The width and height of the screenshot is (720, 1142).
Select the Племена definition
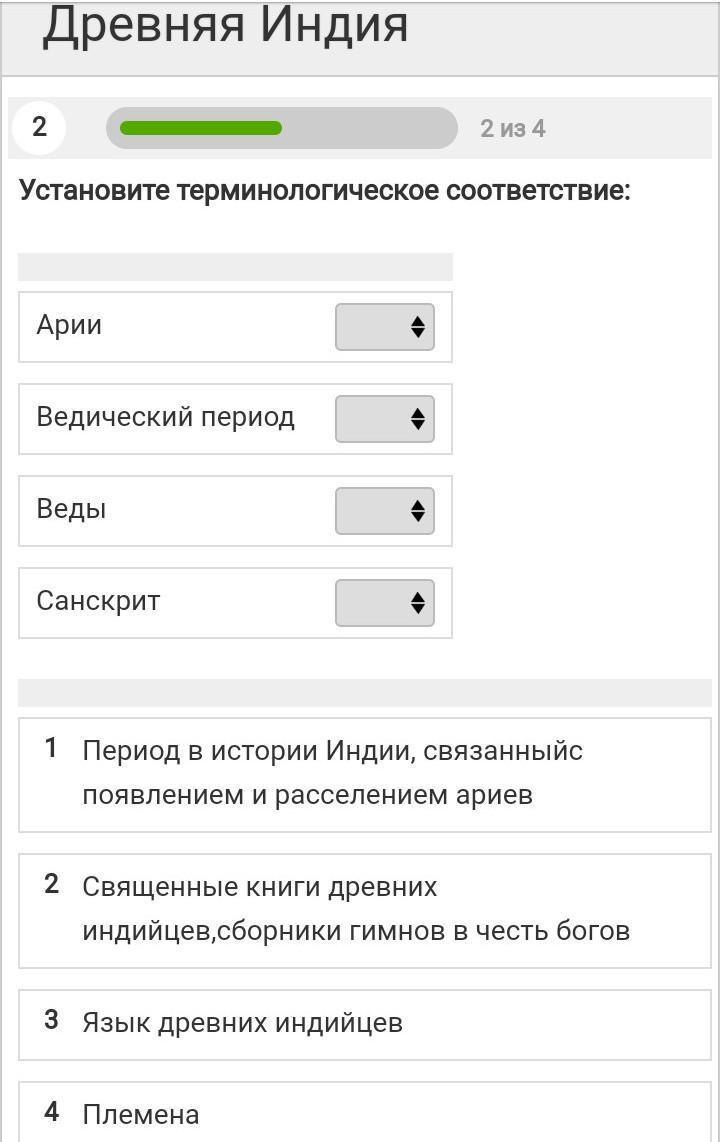click(141, 1114)
